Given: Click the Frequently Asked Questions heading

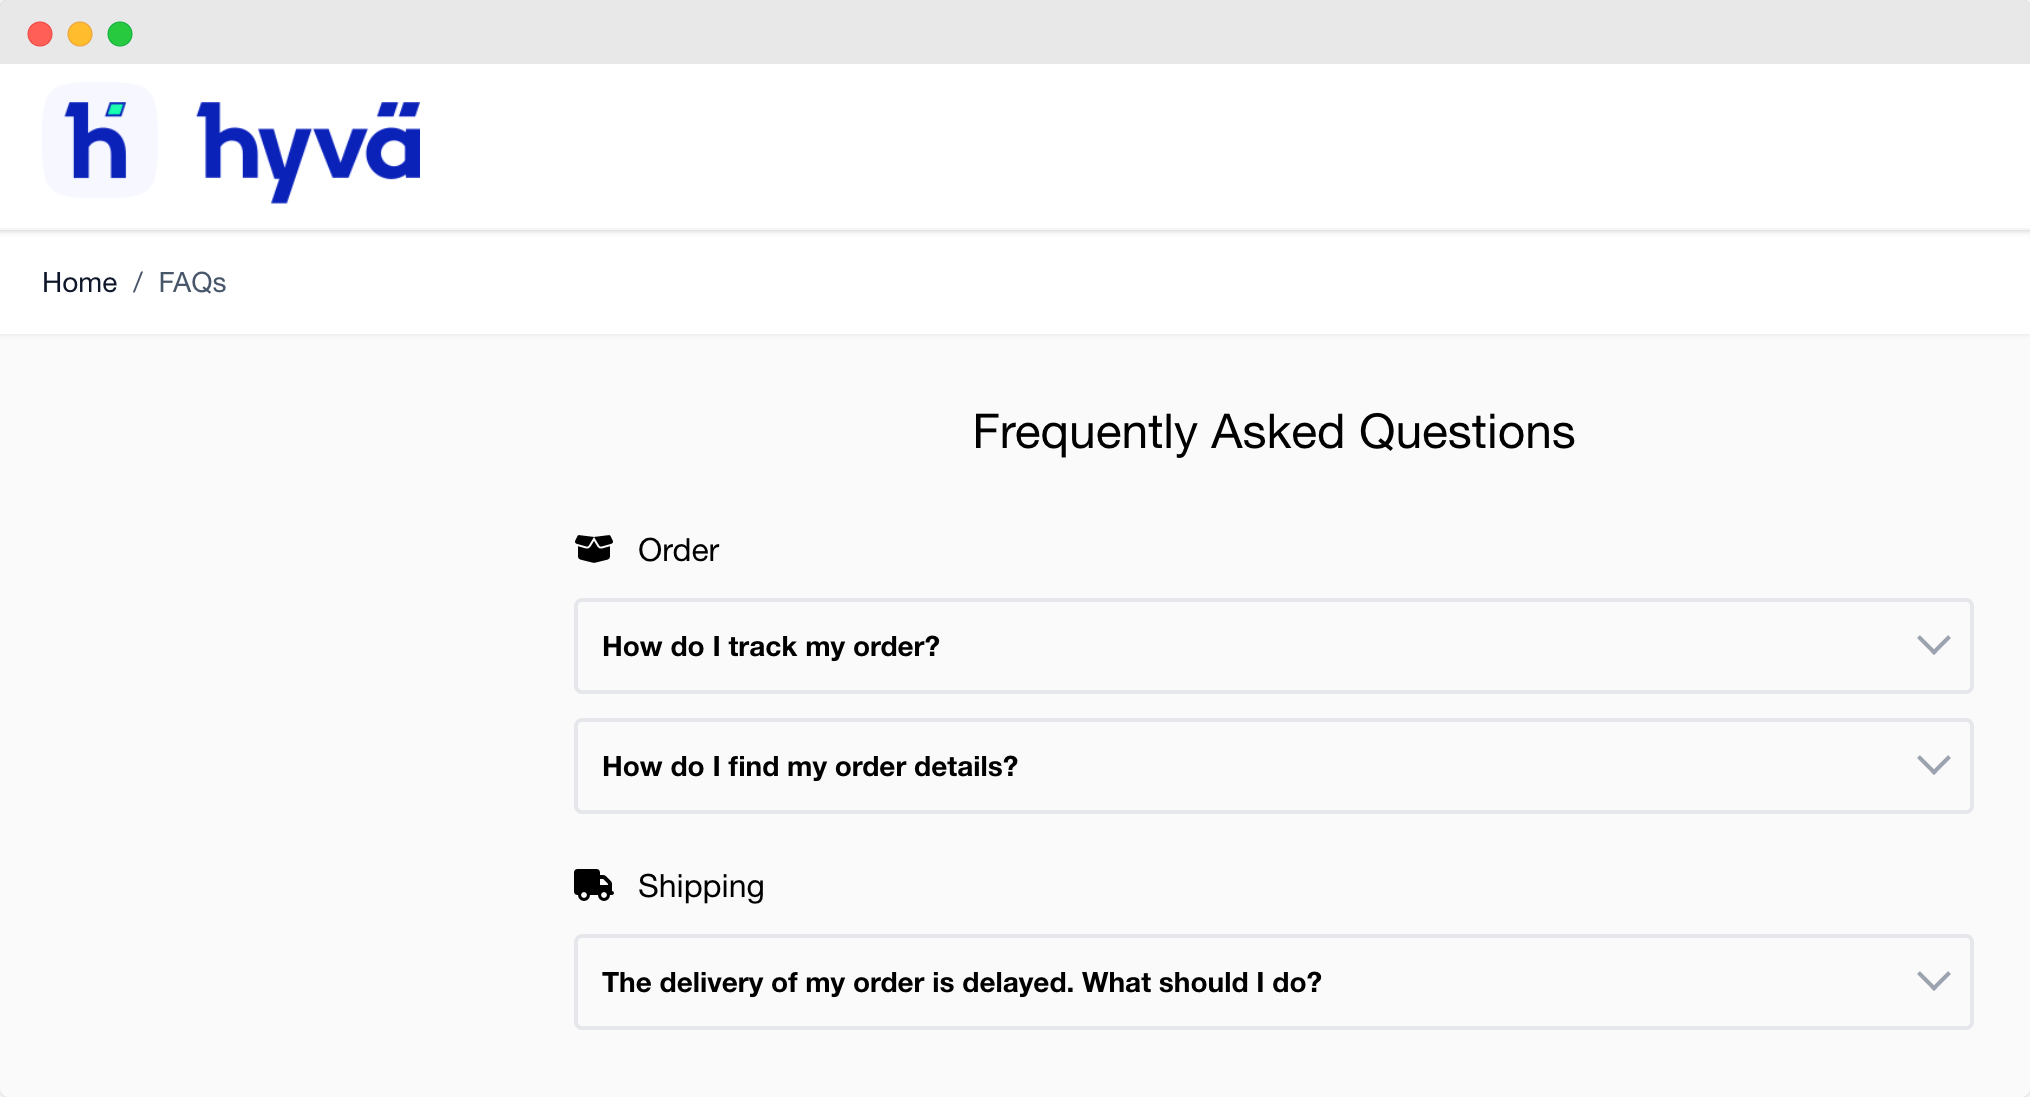Looking at the screenshot, I should 1273,432.
